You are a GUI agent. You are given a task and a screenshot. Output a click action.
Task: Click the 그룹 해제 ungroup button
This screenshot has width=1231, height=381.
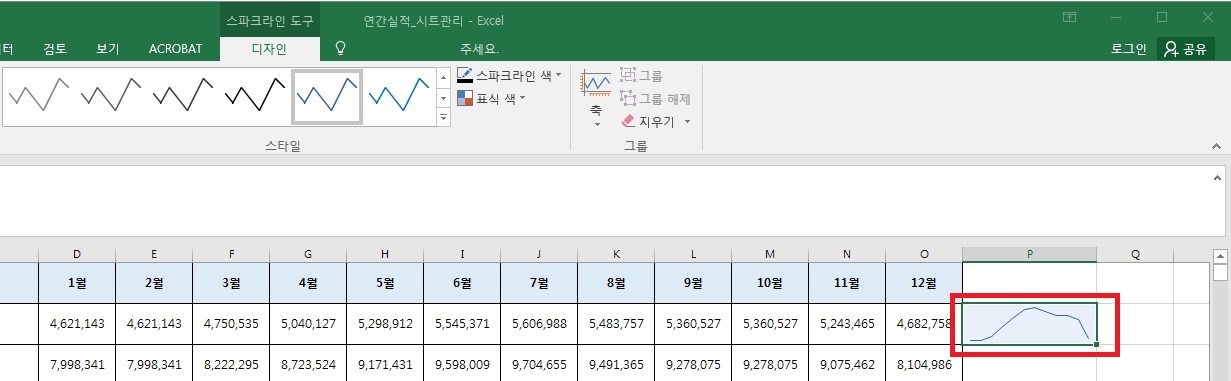click(655, 98)
